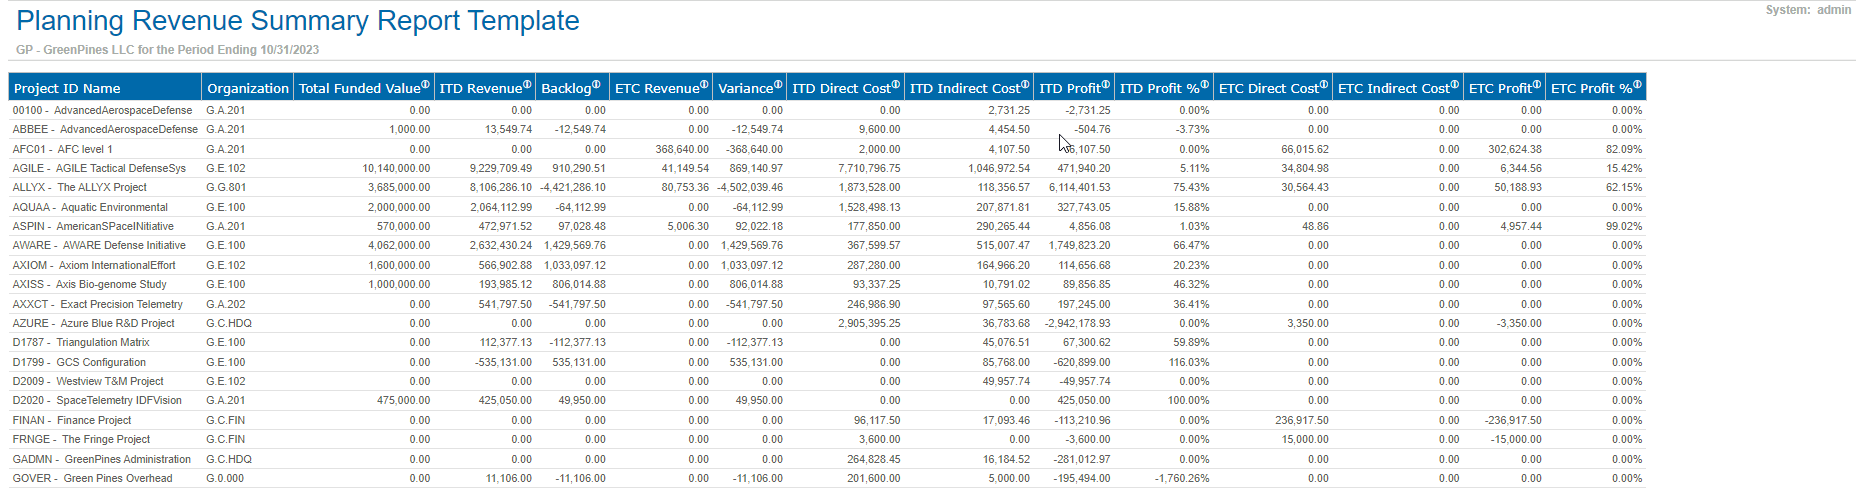Screen dimensions: 1872x502
Task: Click the G.C.HDQ organization for GADMN
Action: click(229, 459)
